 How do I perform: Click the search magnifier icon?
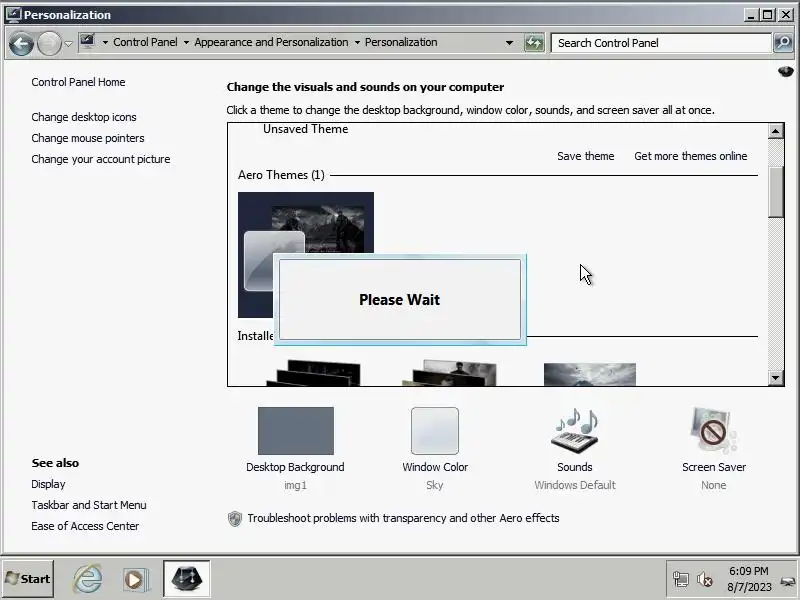(x=783, y=43)
